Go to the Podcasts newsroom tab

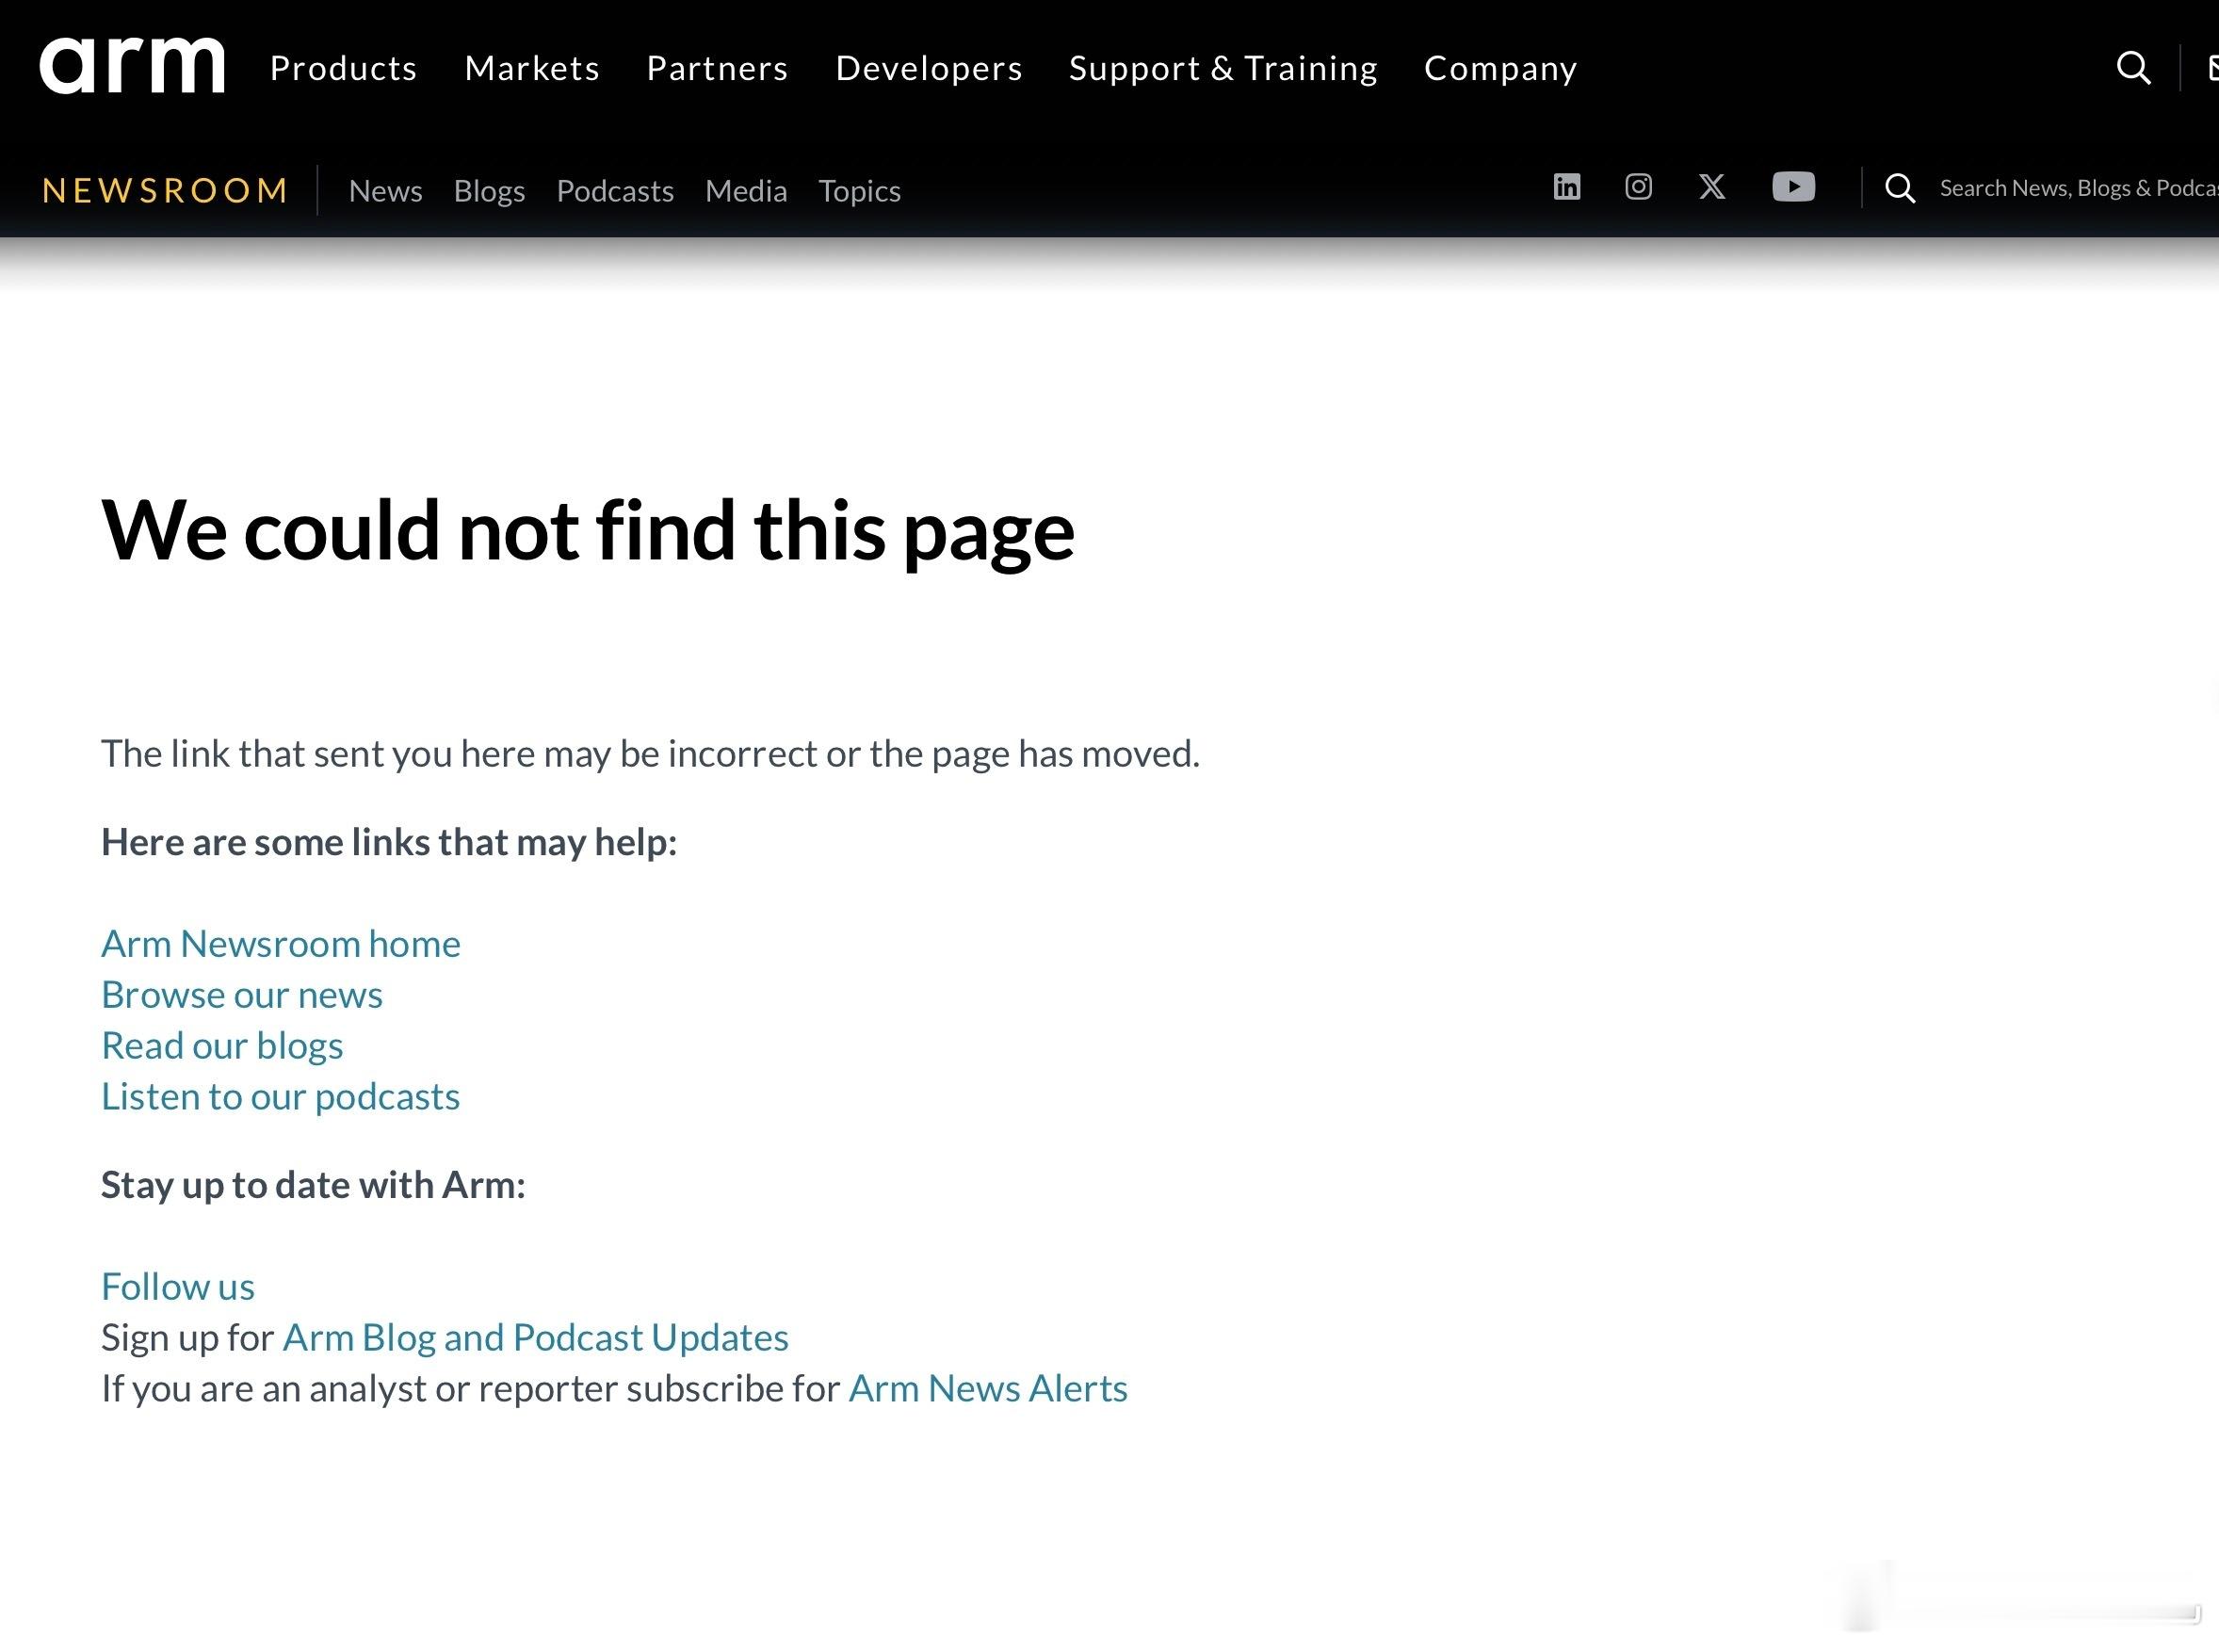(x=615, y=190)
